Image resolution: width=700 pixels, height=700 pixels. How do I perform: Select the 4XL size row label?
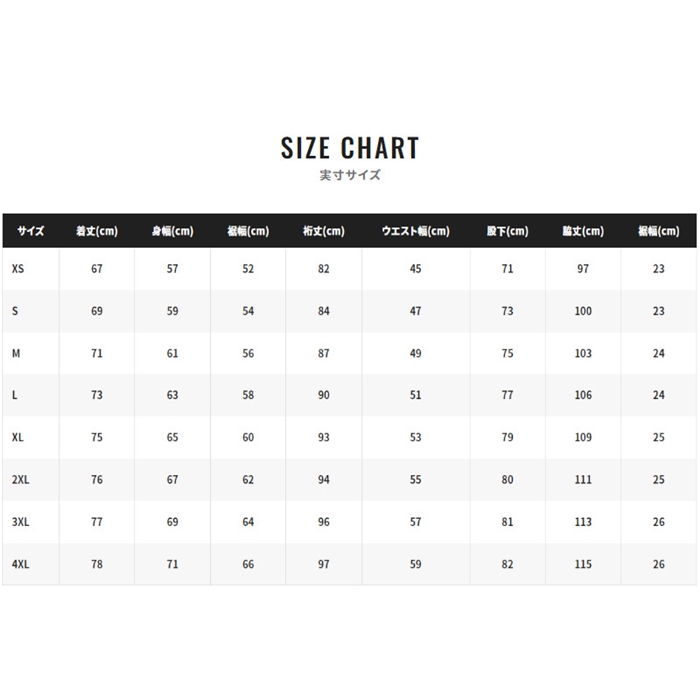pyautogui.click(x=20, y=564)
